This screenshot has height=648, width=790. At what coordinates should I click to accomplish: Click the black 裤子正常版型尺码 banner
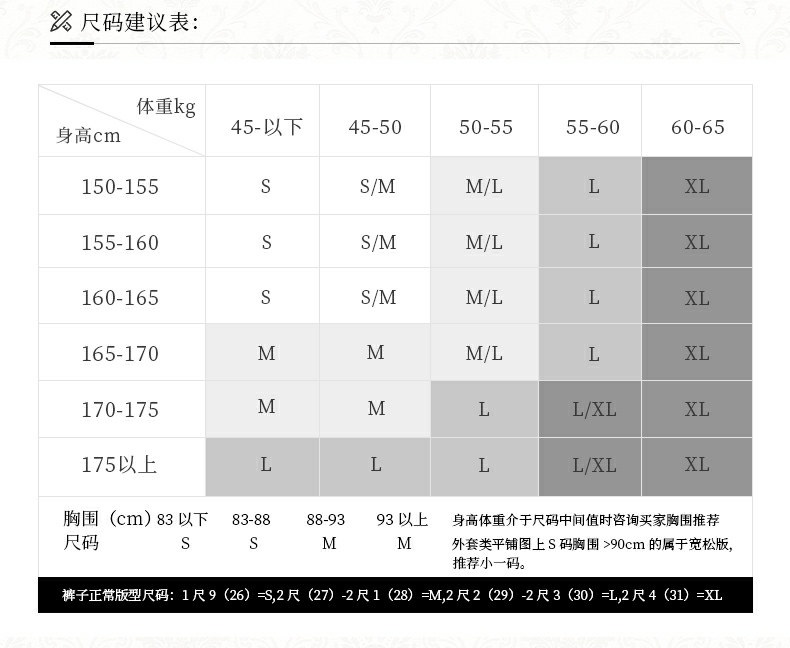point(395,595)
